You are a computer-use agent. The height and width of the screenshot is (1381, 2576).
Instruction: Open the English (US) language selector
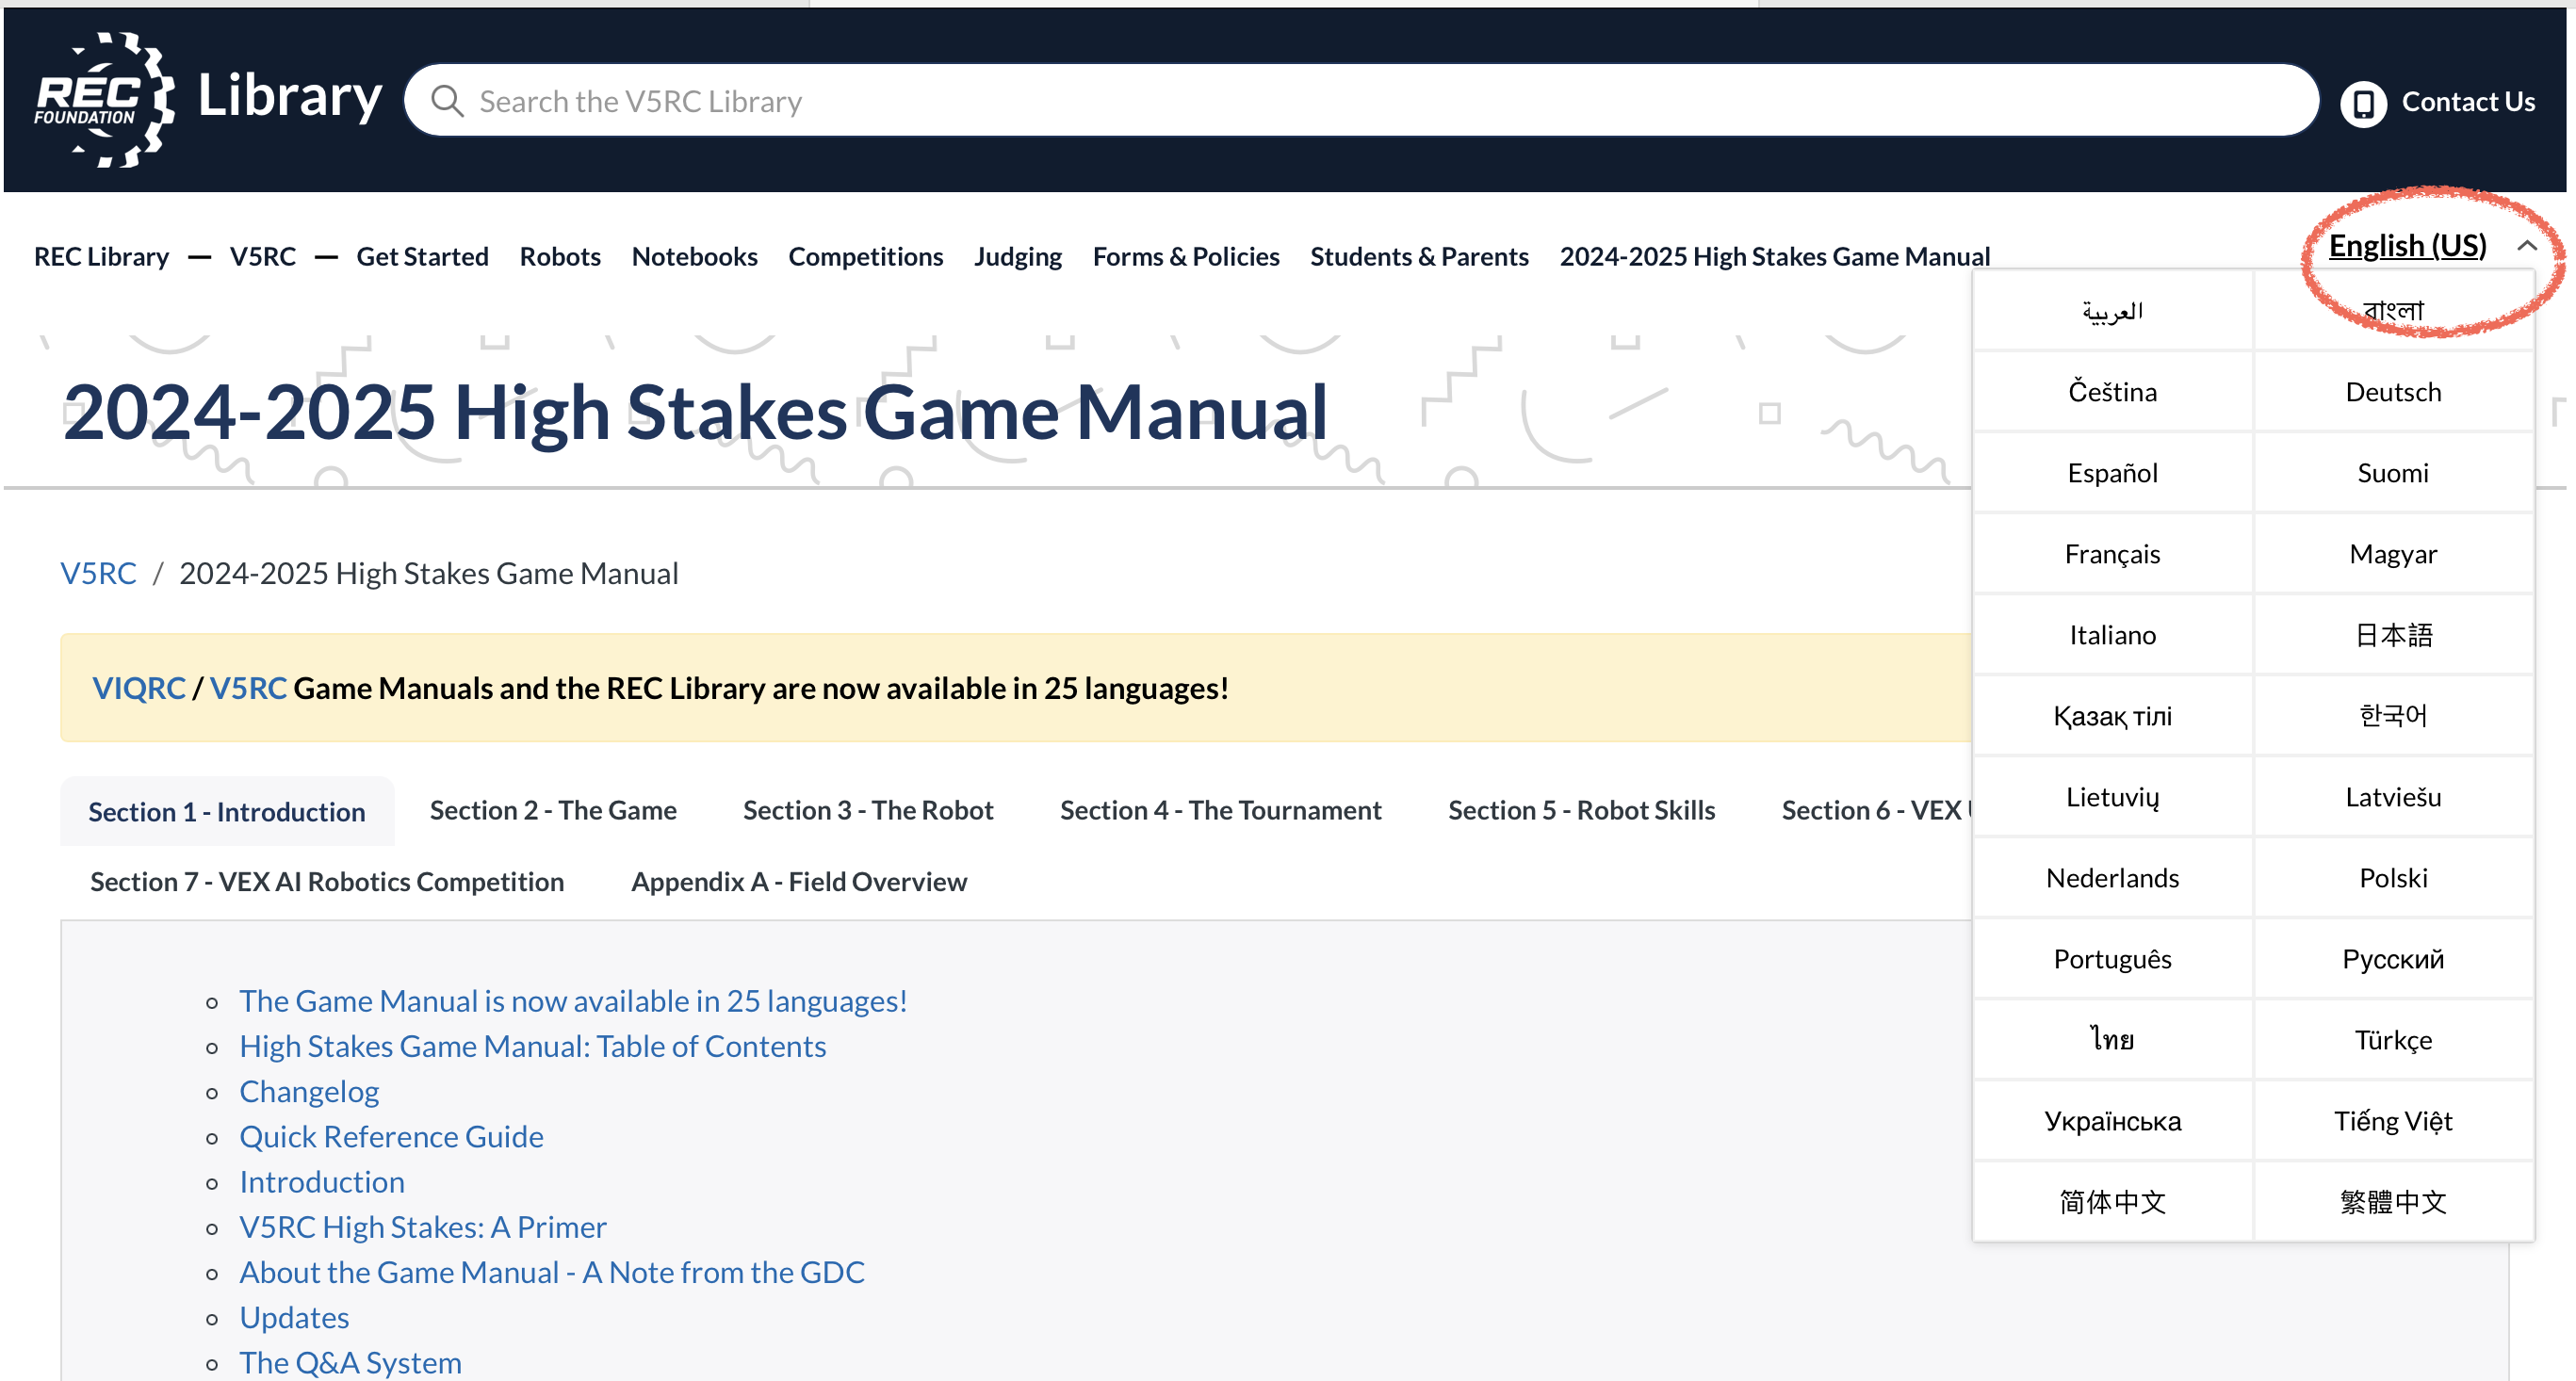tap(2407, 245)
